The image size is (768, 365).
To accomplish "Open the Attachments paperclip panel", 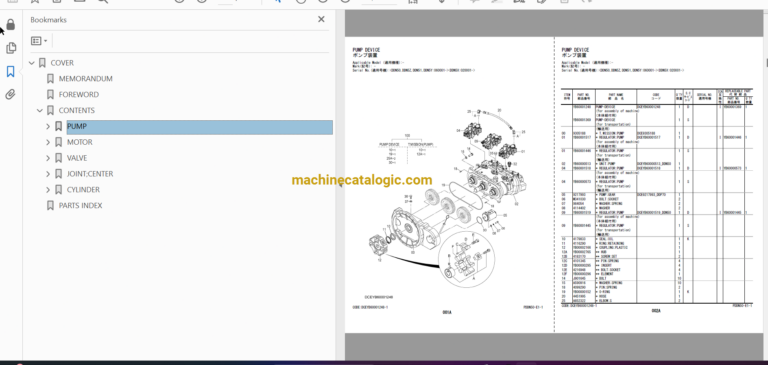I will [11, 94].
